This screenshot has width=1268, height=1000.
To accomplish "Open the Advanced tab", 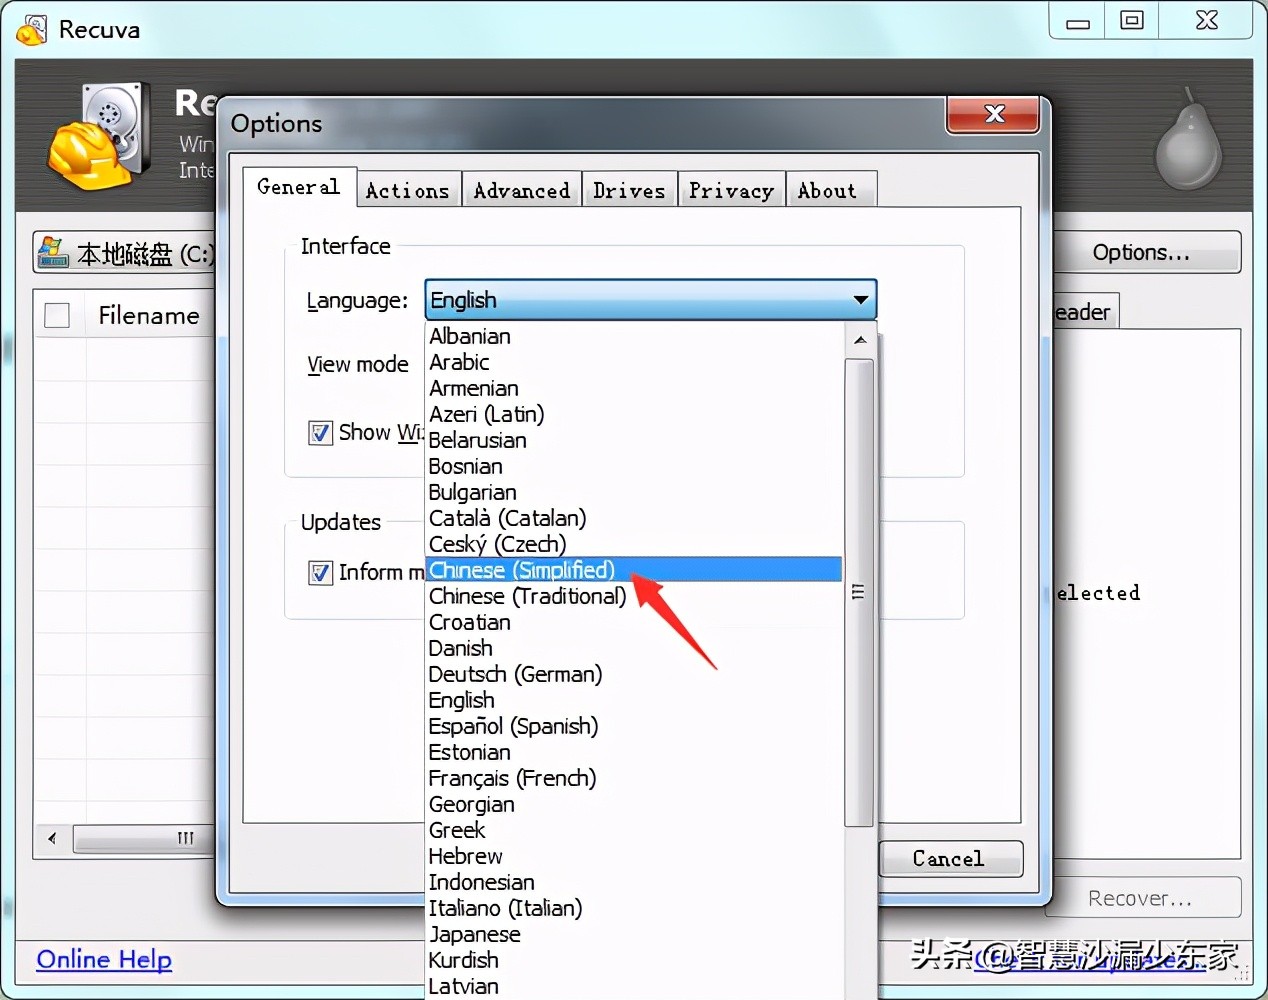I will click(x=521, y=190).
